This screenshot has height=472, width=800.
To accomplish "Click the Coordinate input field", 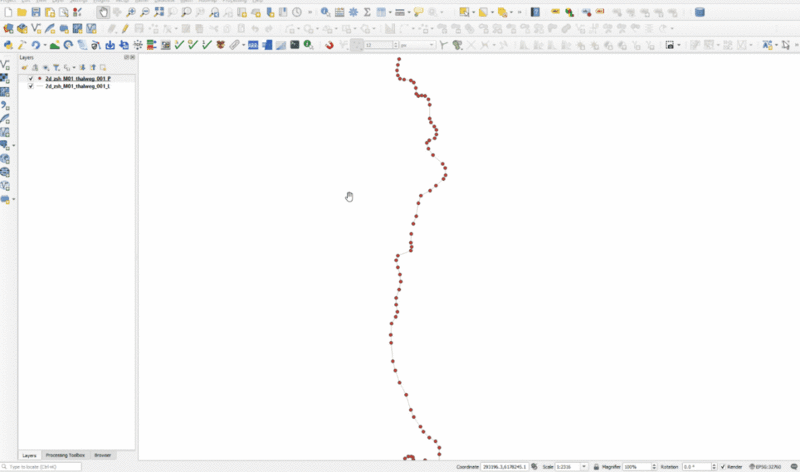I will tap(505, 467).
